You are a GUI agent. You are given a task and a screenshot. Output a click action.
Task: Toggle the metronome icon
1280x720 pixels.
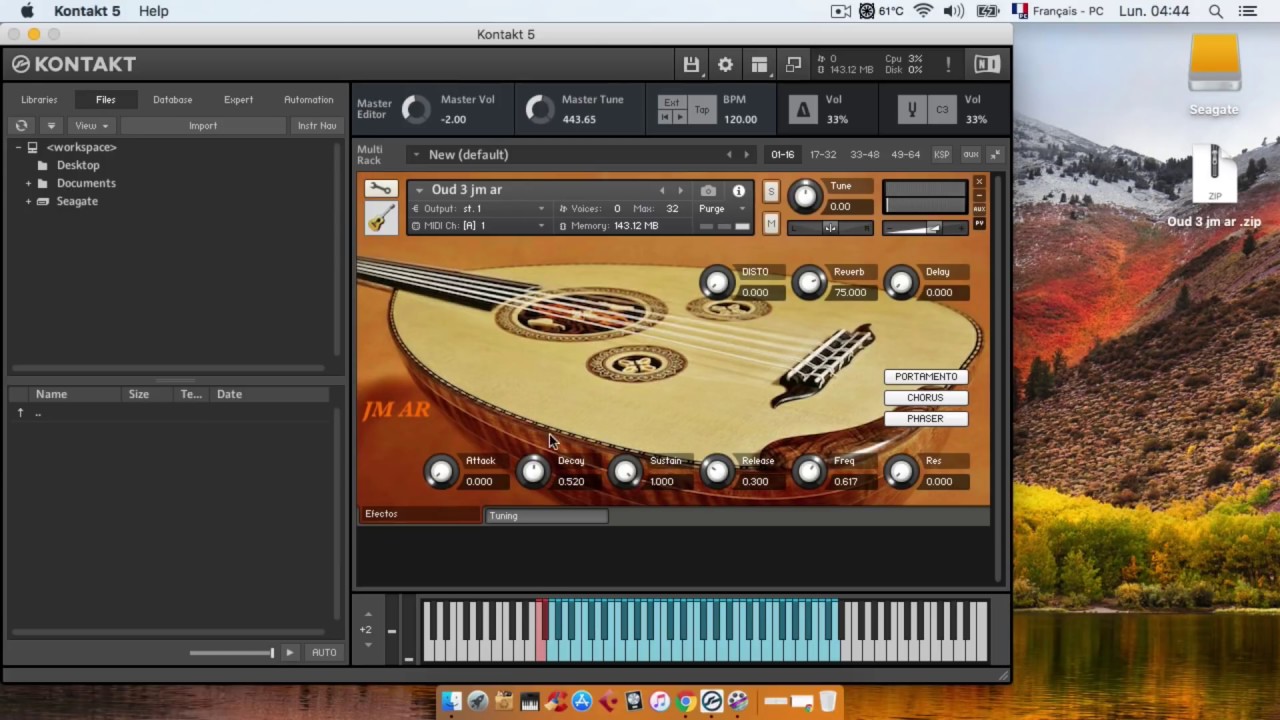coord(803,109)
